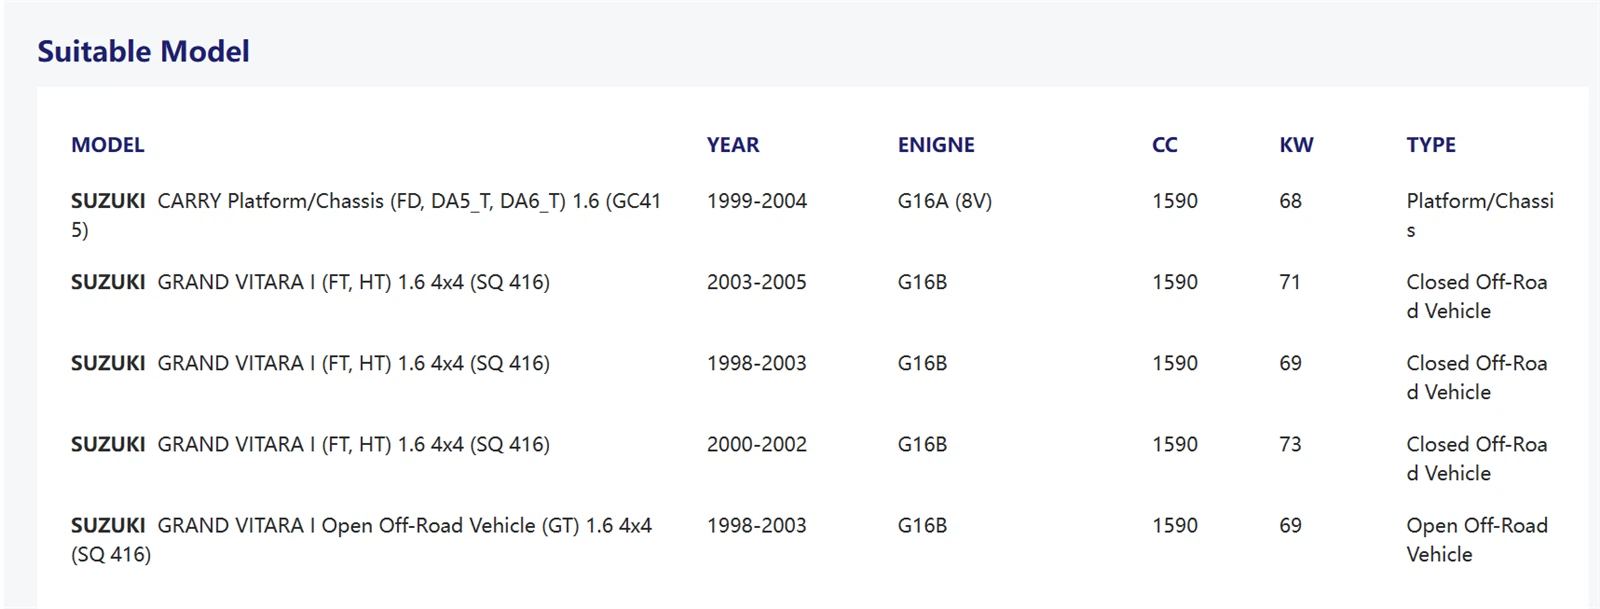
Task: Click G16B engine in the 2003-2005 row
Action: tap(921, 282)
